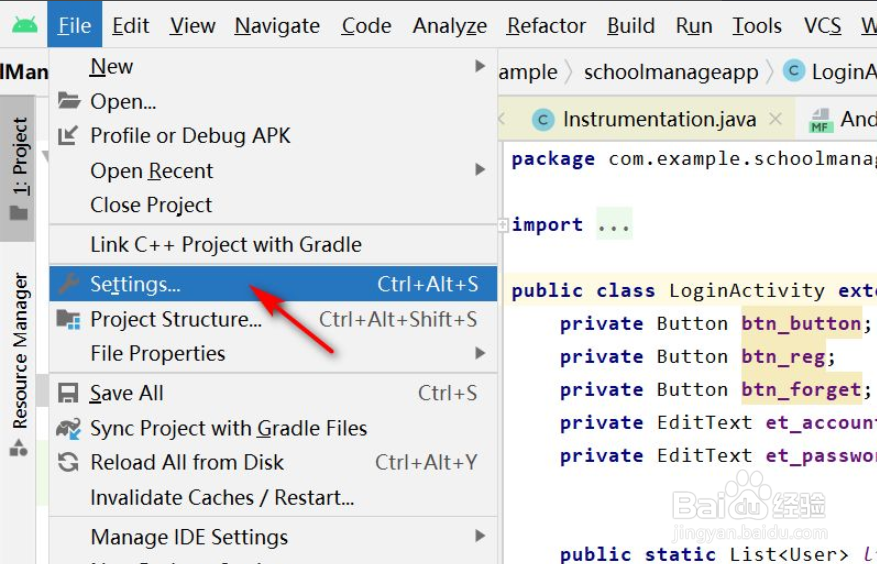Click the Settings wrench icon
The width and height of the screenshot is (877, 564).
[x=68, y=284]
